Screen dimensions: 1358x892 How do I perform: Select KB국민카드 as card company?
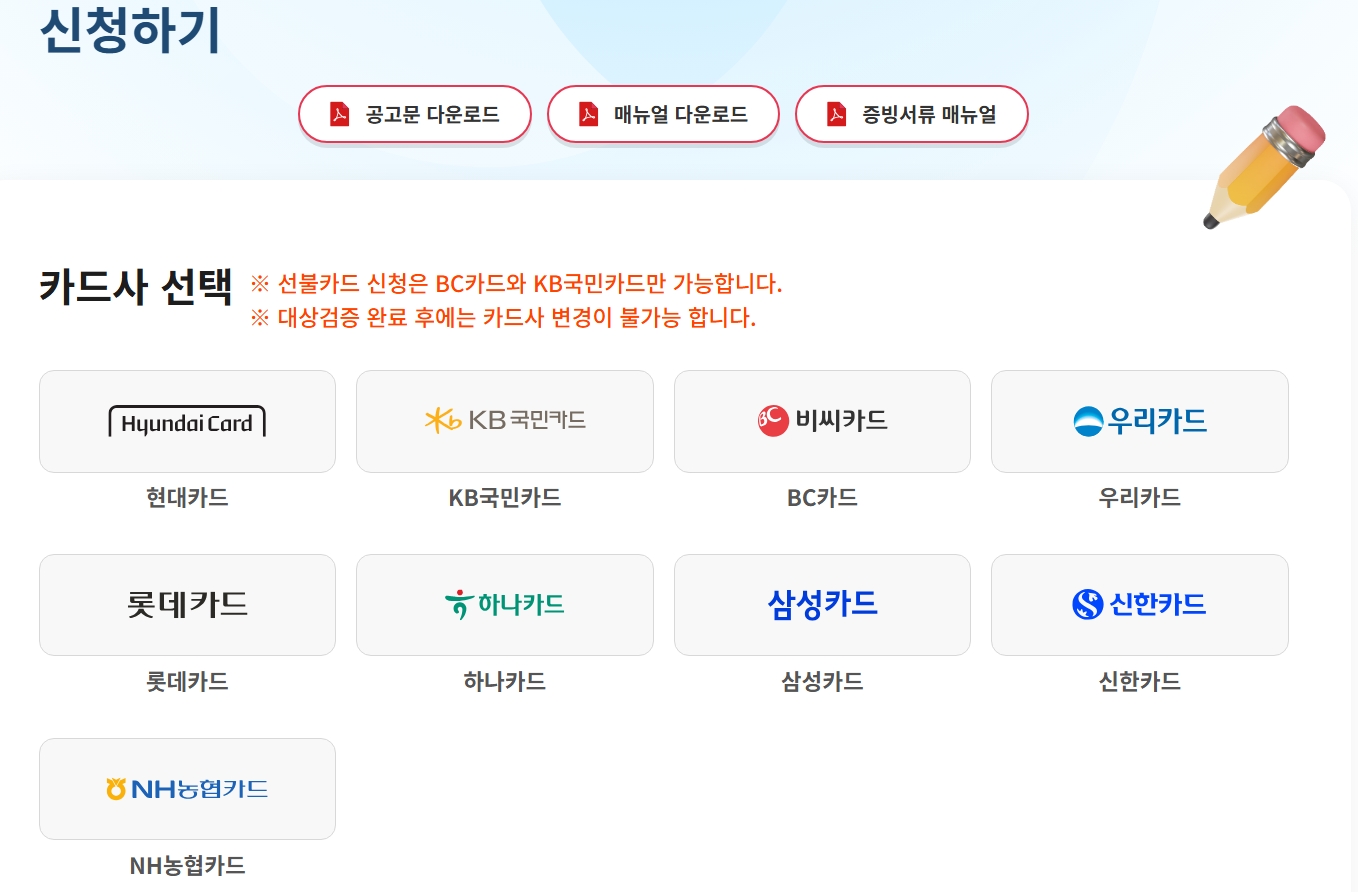(x=504, y=420)
